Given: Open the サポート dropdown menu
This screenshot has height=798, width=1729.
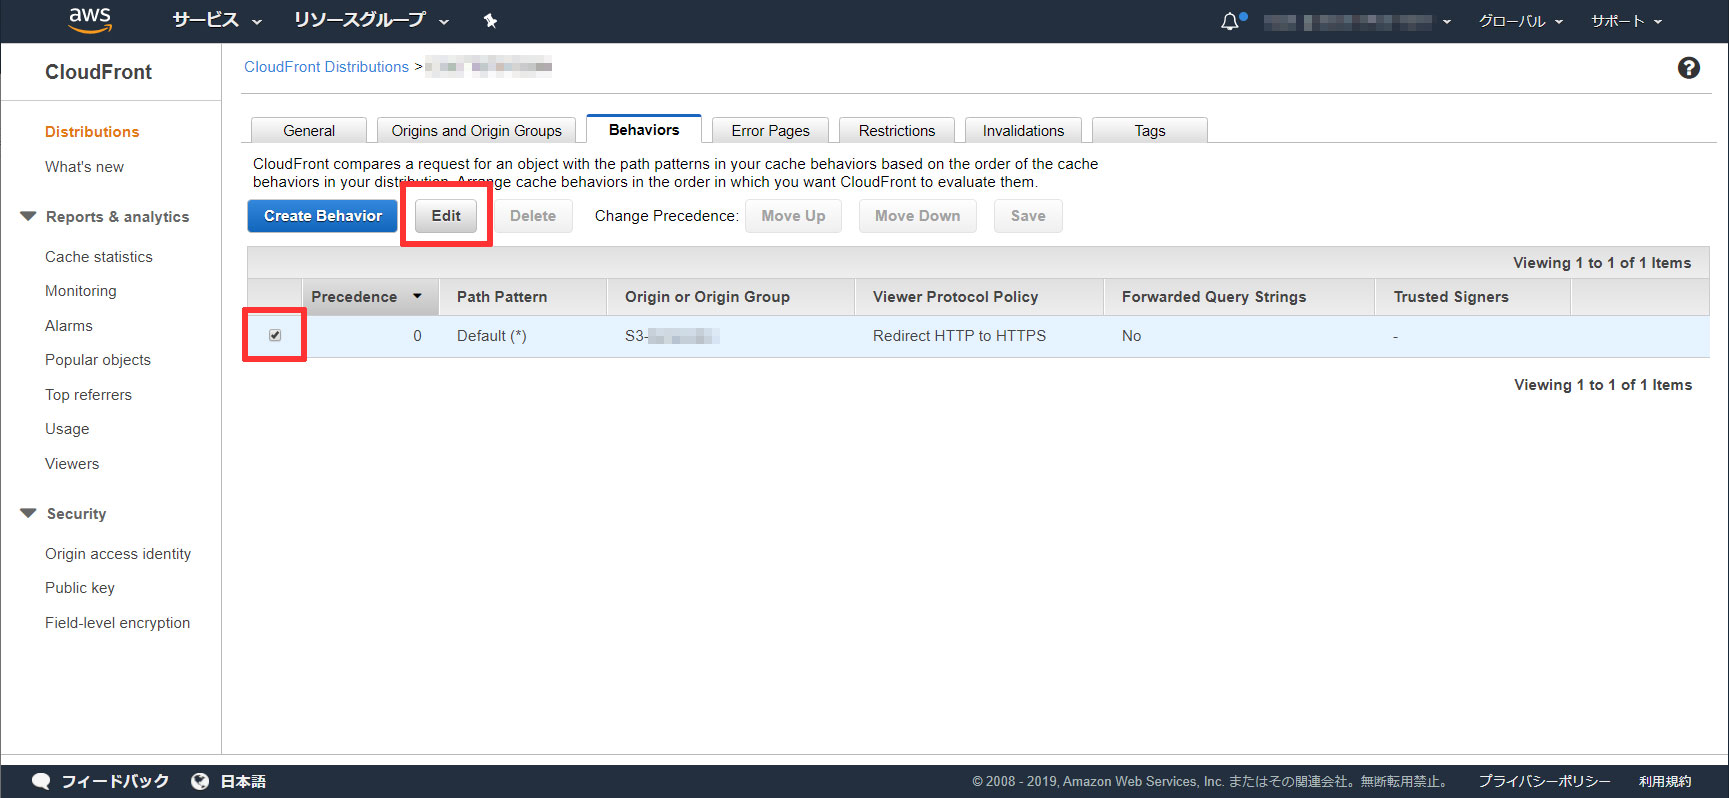Looking at the screenshot, I should coord(1626,21).
